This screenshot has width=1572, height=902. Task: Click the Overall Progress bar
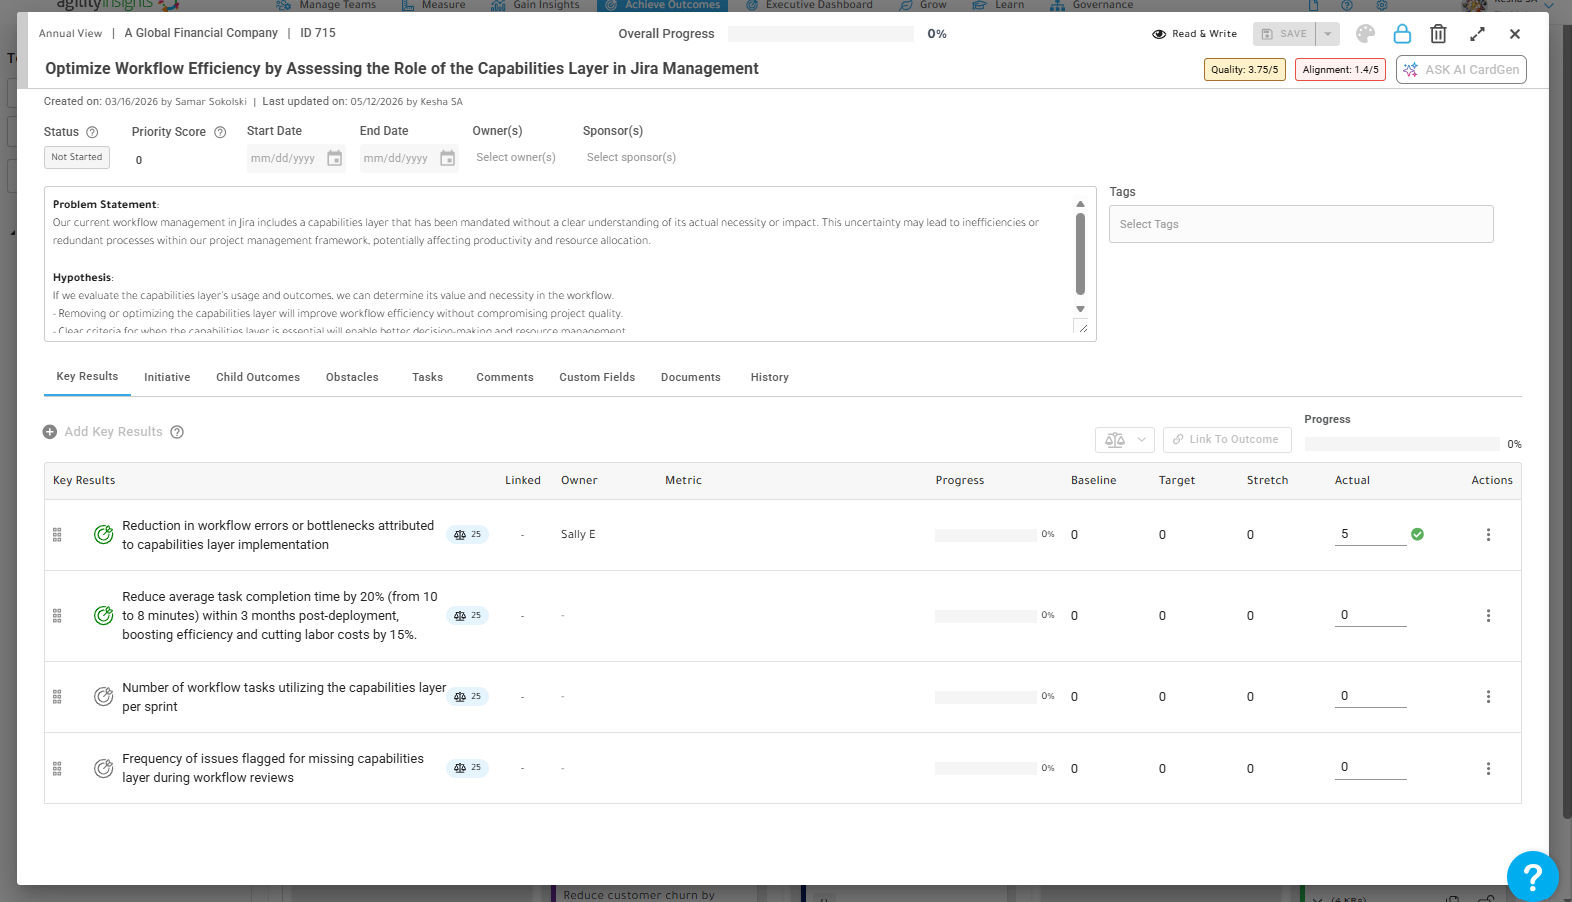pyautogui.click(x=821, y=34)
